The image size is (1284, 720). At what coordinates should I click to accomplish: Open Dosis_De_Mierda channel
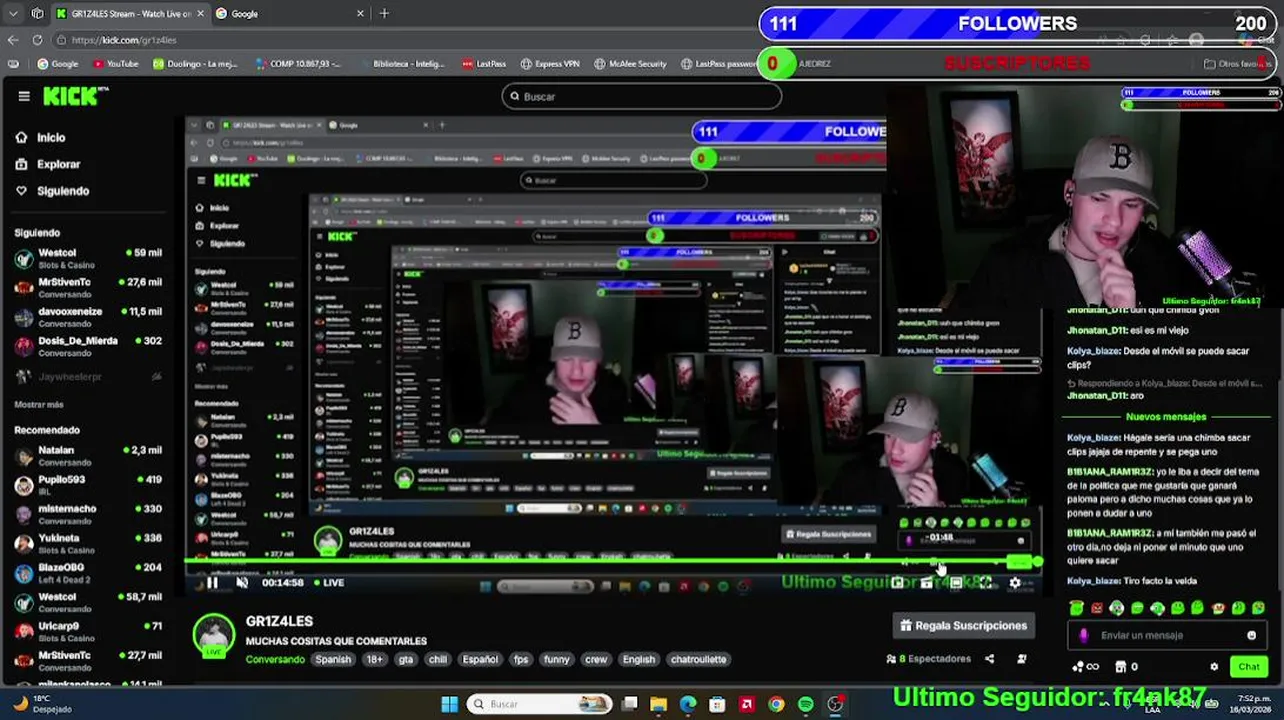88,346
